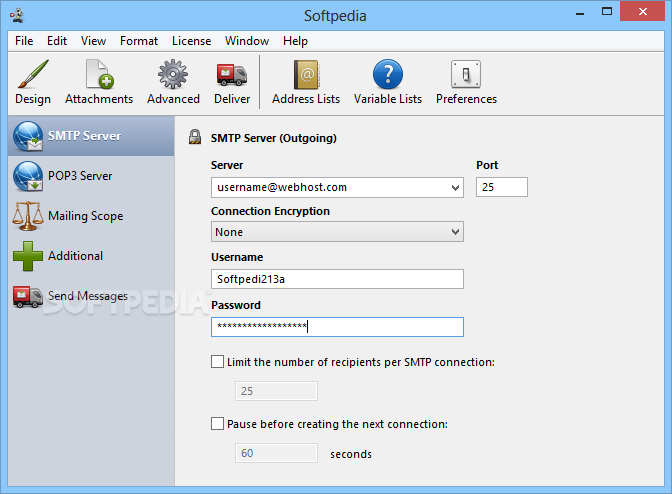Open the License menu
The width and height of the screenshot is (672, 494).
pos(192,41)
